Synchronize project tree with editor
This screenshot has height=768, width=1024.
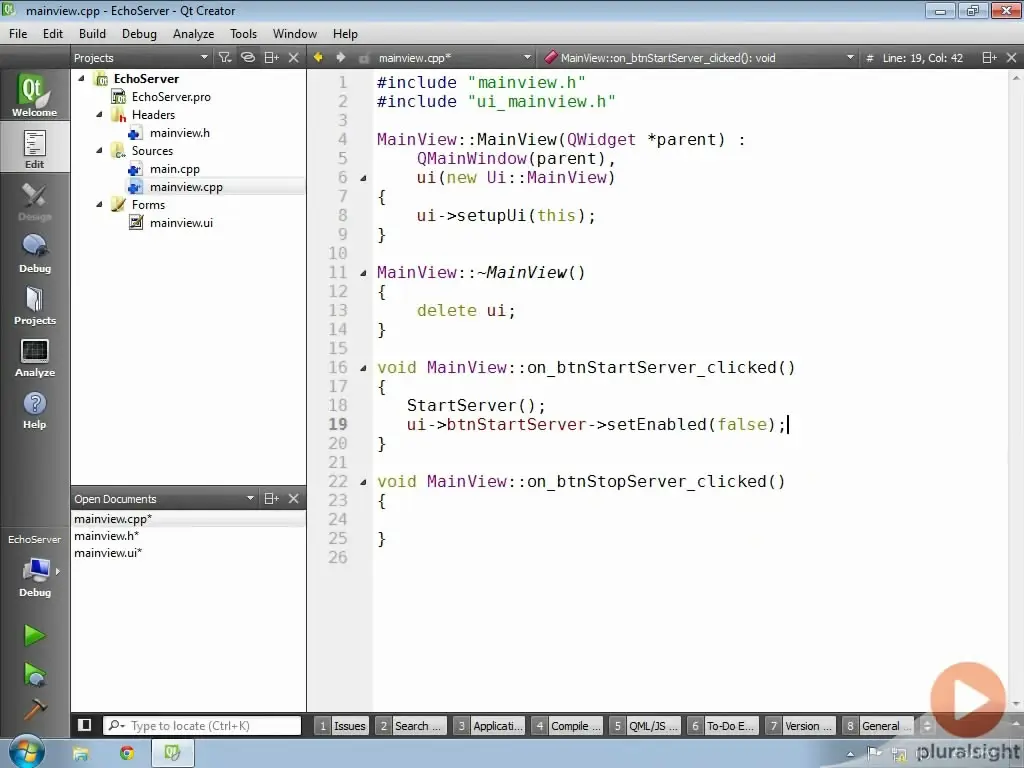coord(248,57)
